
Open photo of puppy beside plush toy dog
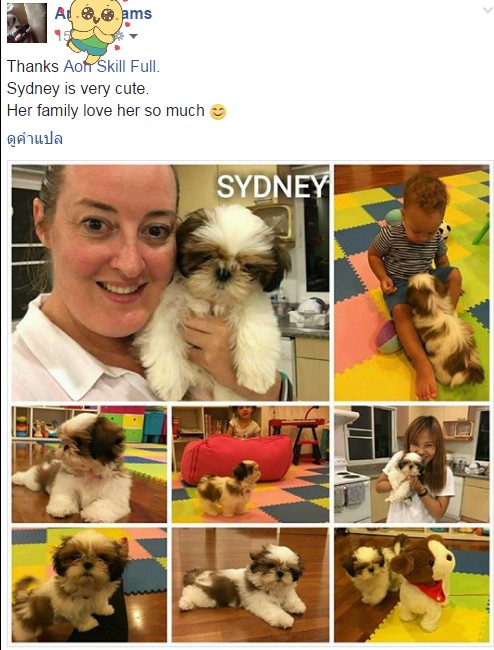[x=412, y=585]
